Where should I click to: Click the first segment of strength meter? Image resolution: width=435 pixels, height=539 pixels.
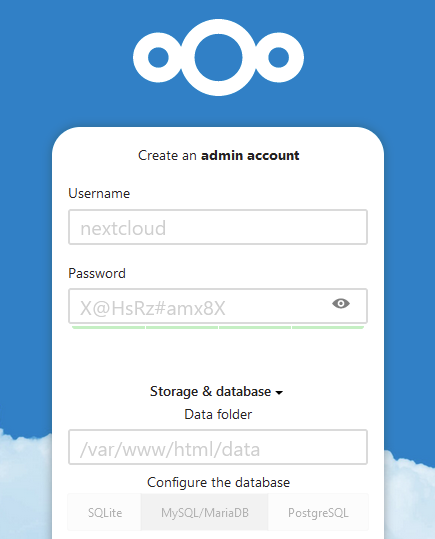[x=108, y=328]
